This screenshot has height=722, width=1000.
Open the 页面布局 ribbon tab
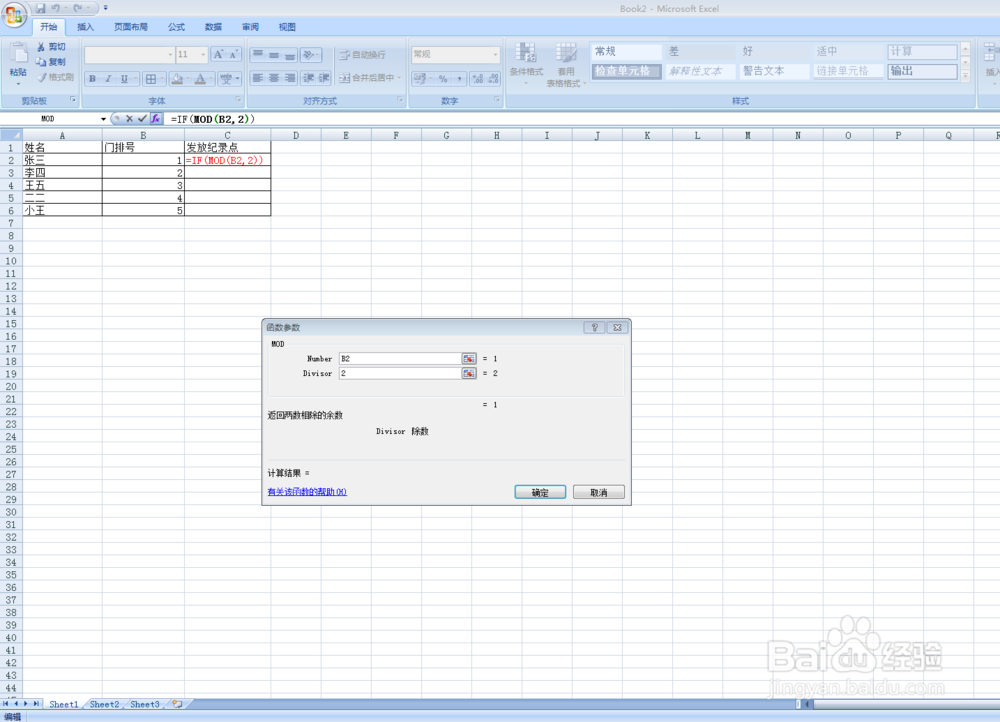pos(131,27)
